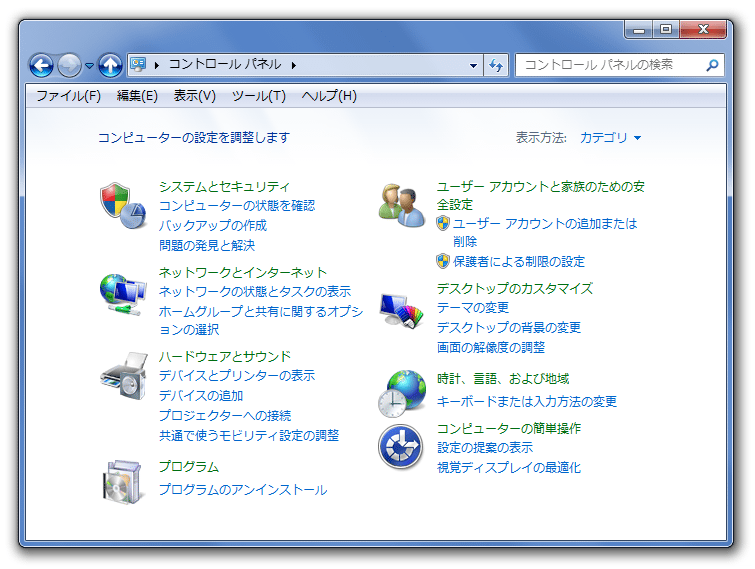Image resolution: width=755 pixels, height=569 pixels.
Task: Open the ファイル(F) menu
Action: tap(68, 96)
